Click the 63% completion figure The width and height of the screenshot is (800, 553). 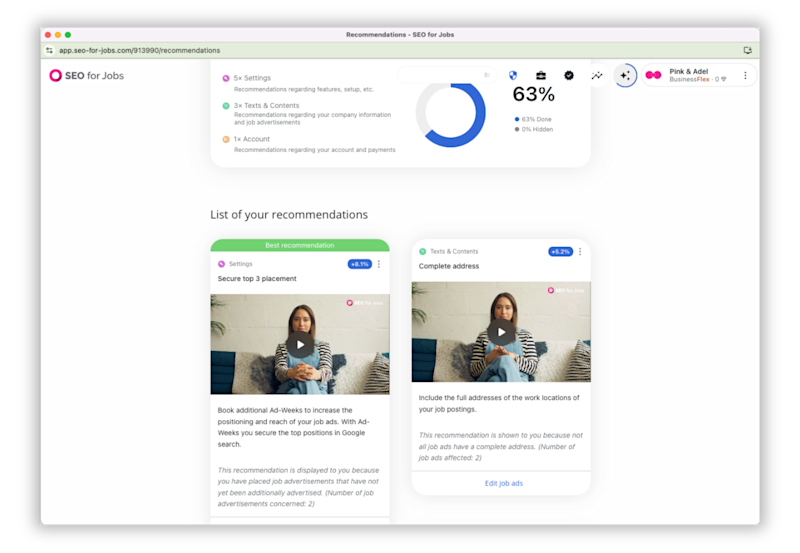tap(533, 94)
